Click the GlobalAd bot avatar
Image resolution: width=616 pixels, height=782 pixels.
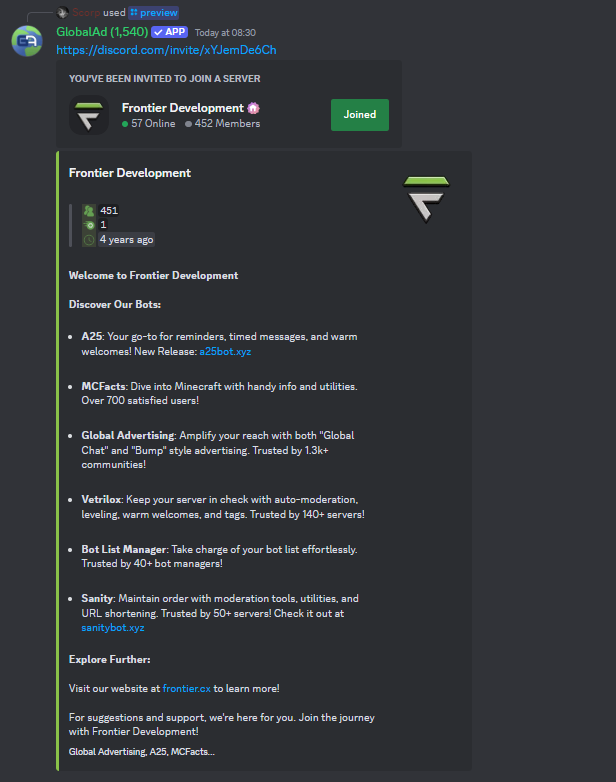click(27, 41)
